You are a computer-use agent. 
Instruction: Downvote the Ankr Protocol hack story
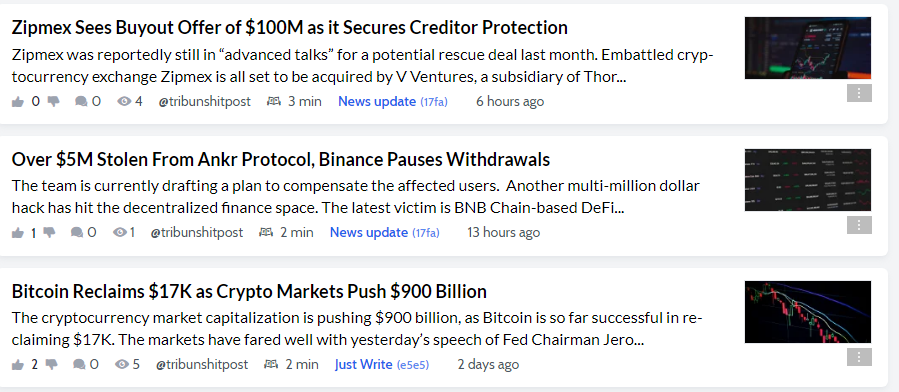click(49, 233)
